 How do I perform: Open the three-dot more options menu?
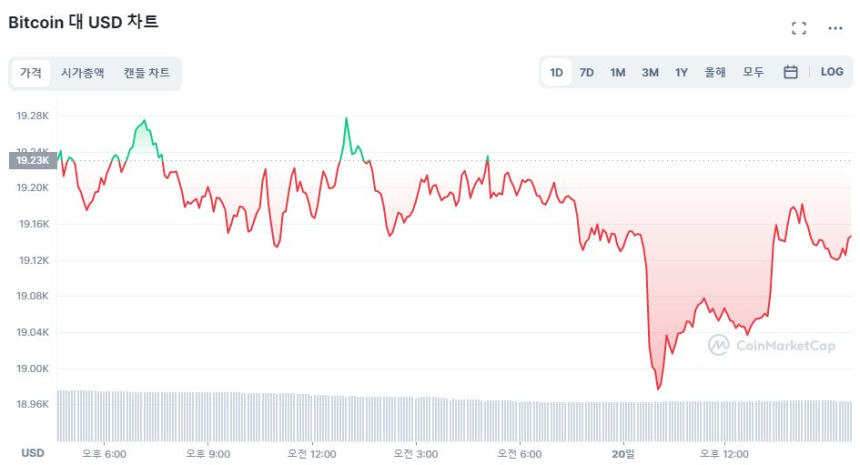(x=835, y=28)
